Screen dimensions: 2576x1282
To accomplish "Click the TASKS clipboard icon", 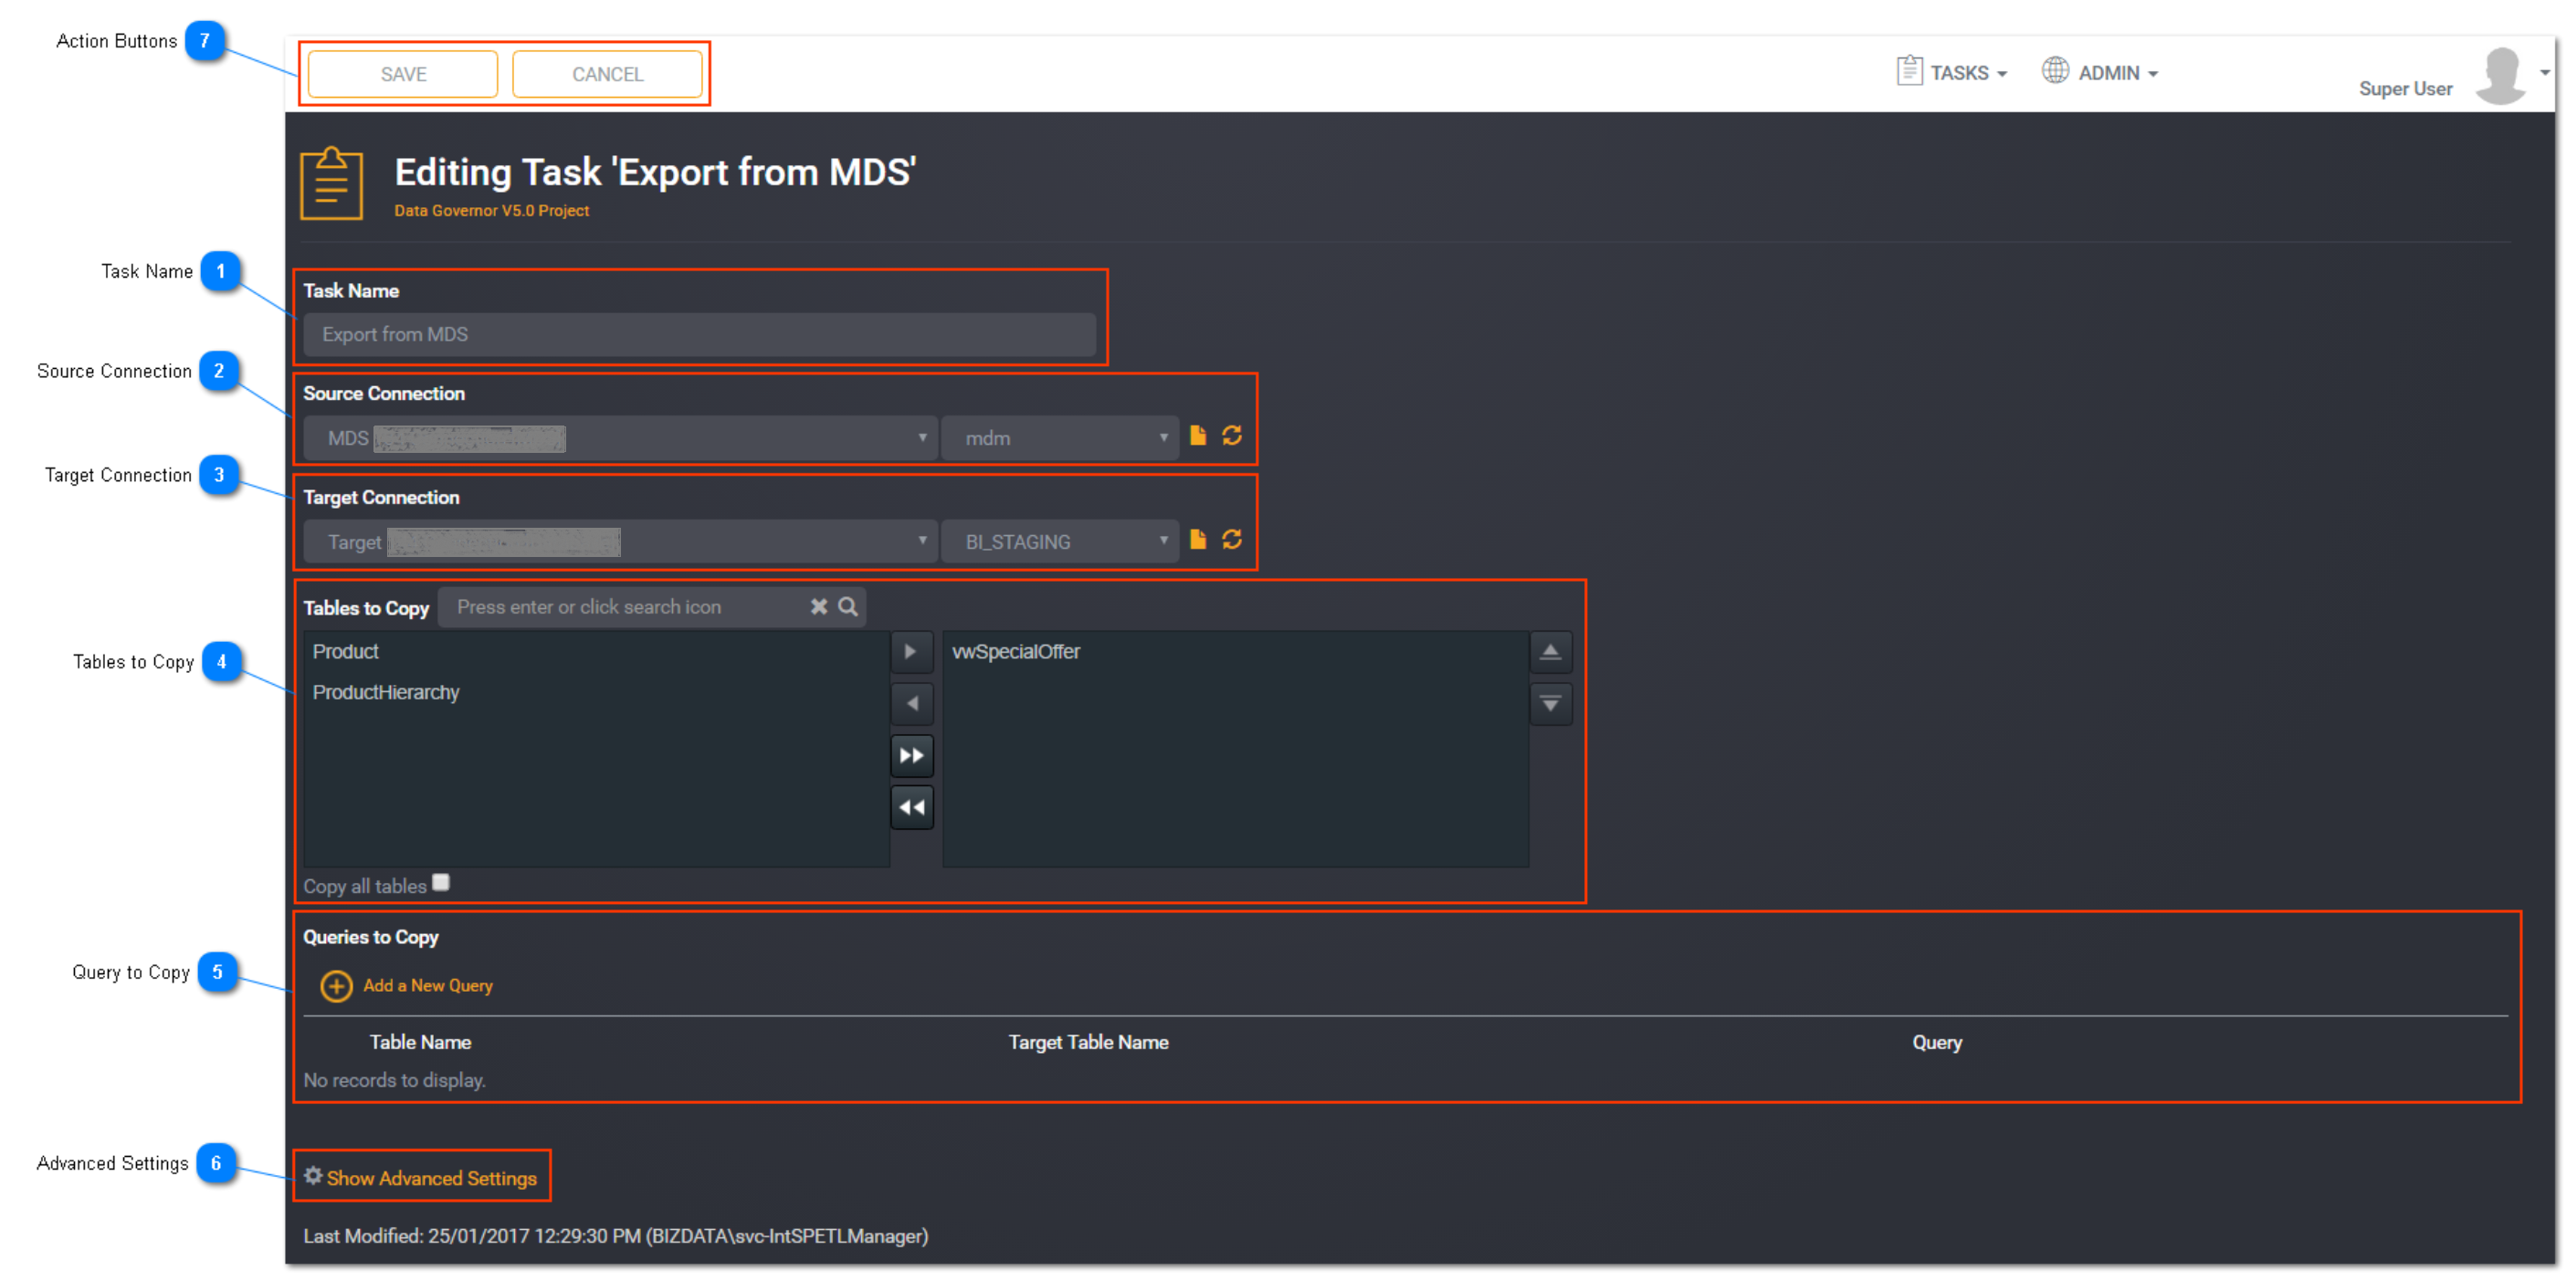I will [x=1909, y=71].
